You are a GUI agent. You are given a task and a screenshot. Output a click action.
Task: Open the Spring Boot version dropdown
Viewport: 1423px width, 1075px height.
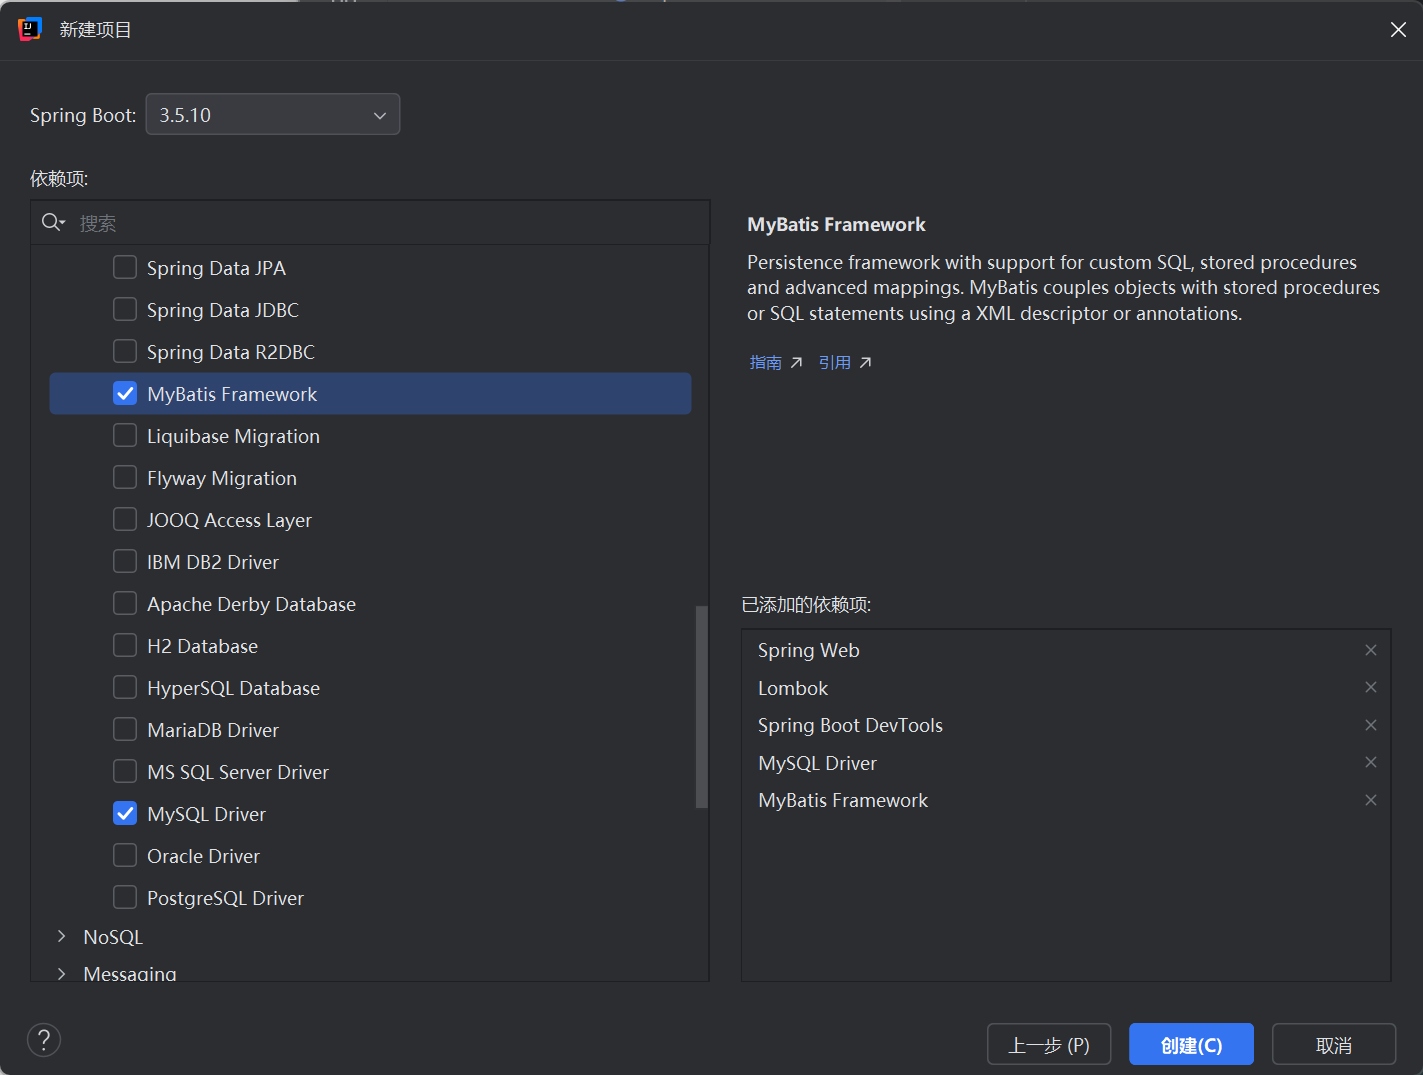[273, 115]
